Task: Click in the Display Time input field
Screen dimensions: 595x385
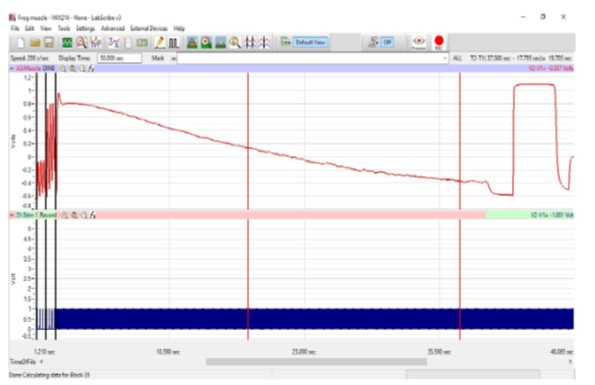Action: [120, 58]
